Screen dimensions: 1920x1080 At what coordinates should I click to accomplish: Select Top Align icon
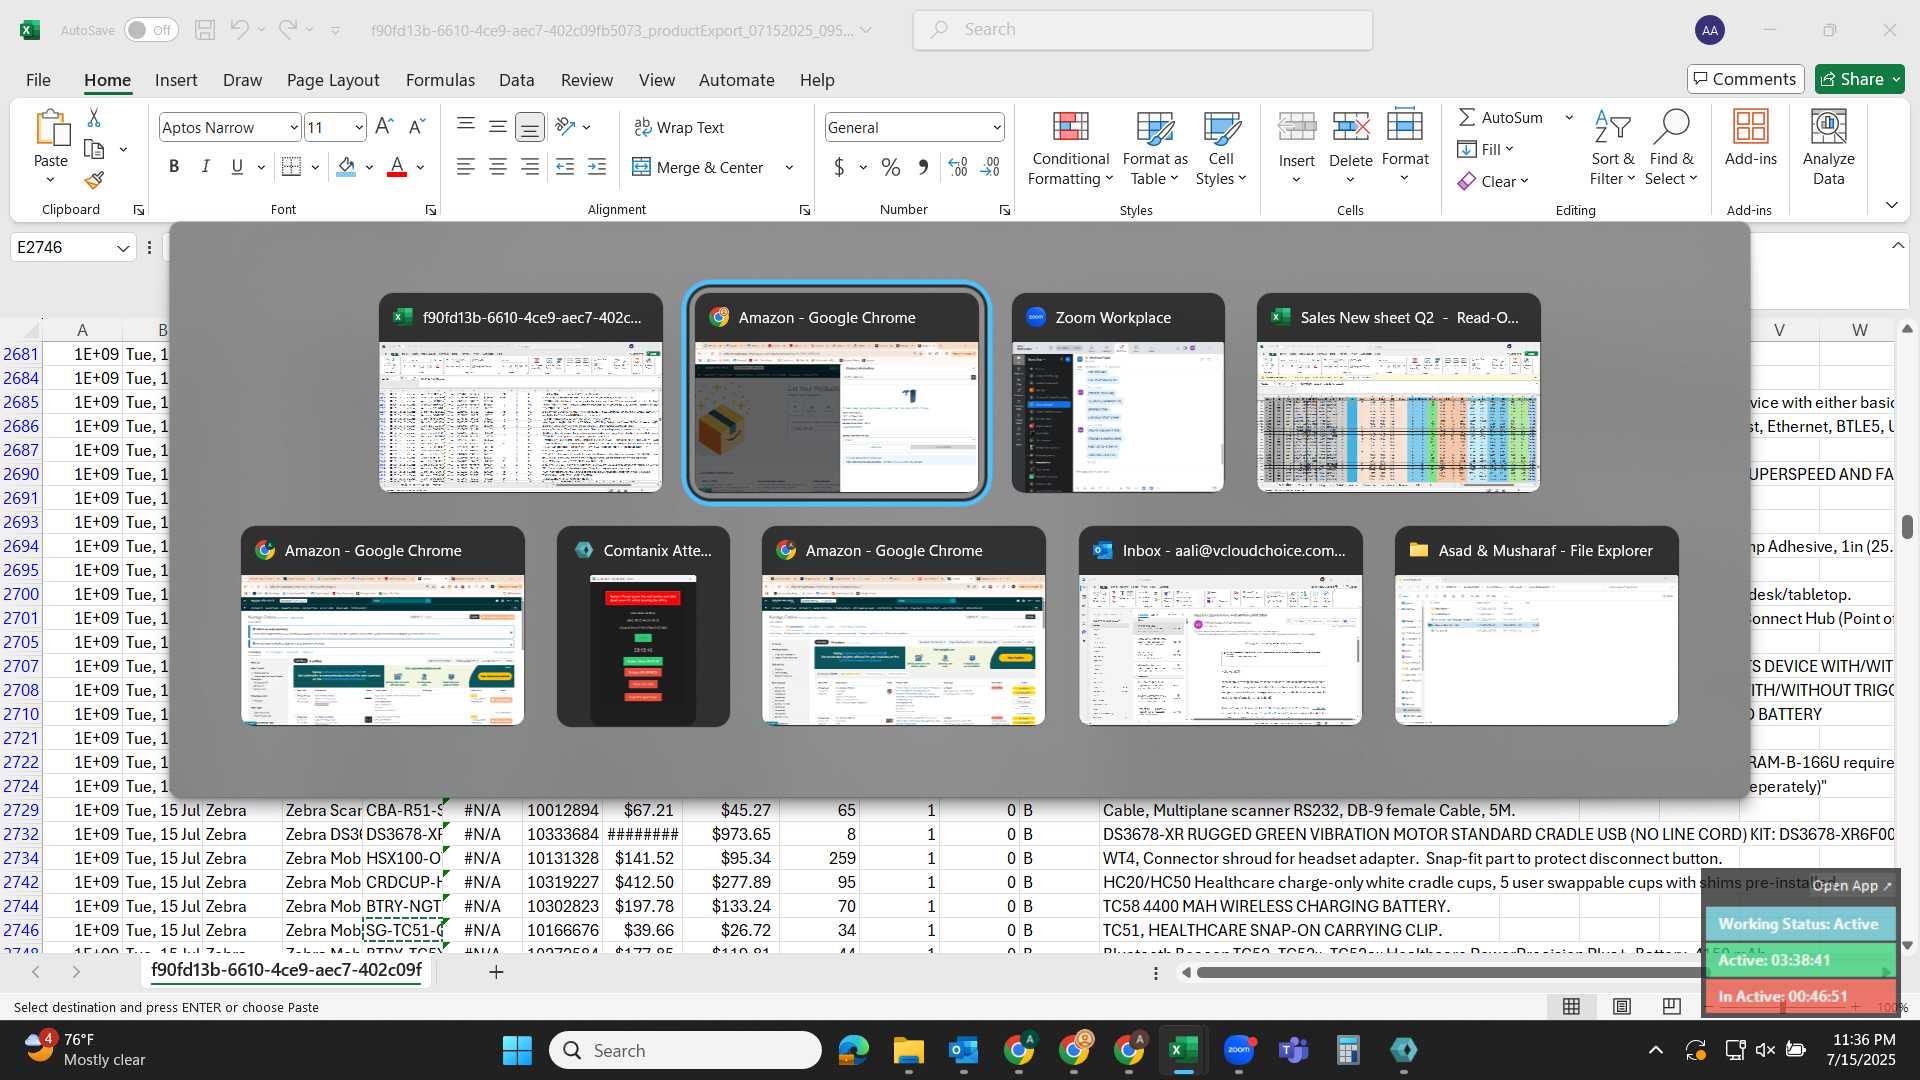[x=466, y=127]
